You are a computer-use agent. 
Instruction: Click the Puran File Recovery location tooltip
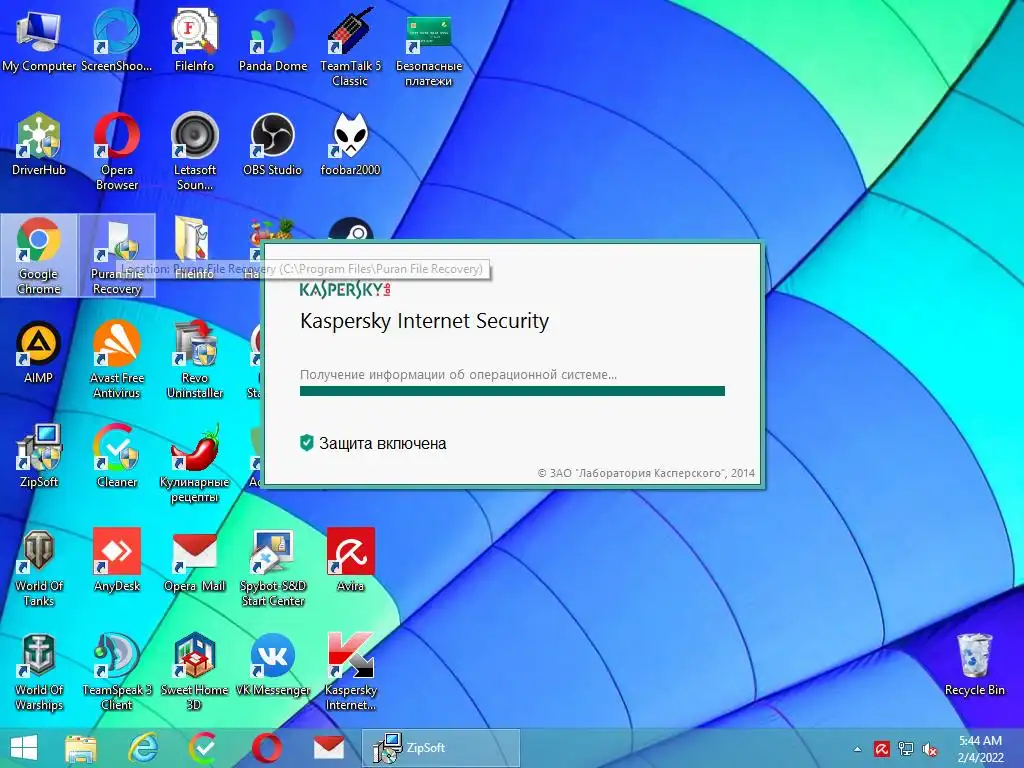[303, 269]
